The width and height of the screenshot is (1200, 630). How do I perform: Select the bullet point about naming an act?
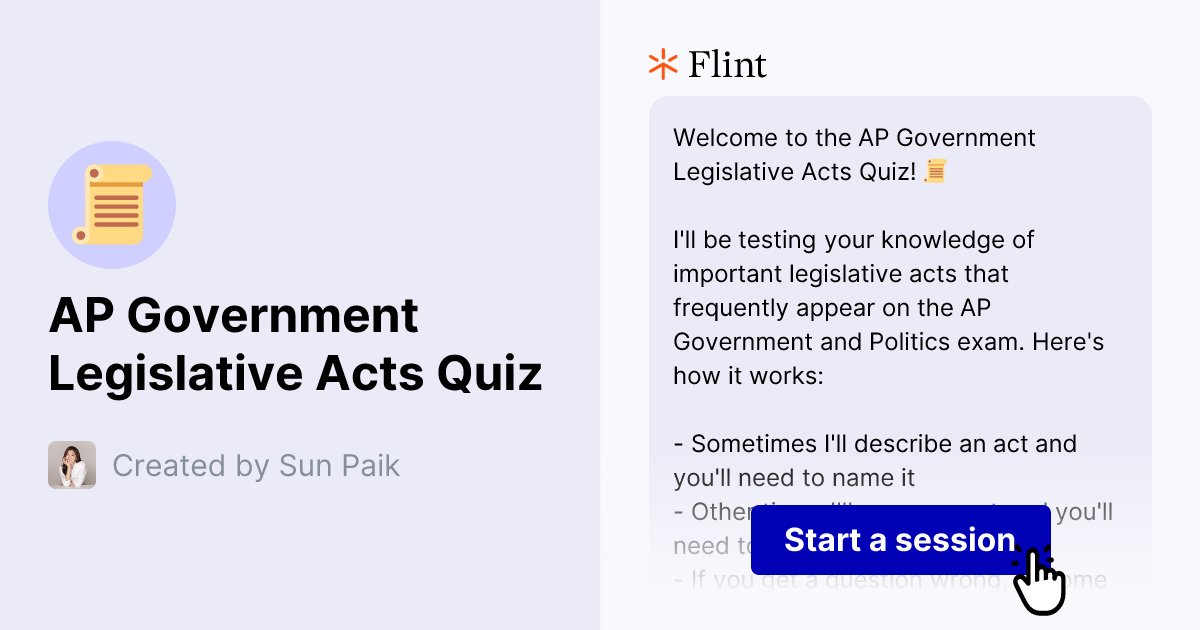click(876, 460)
